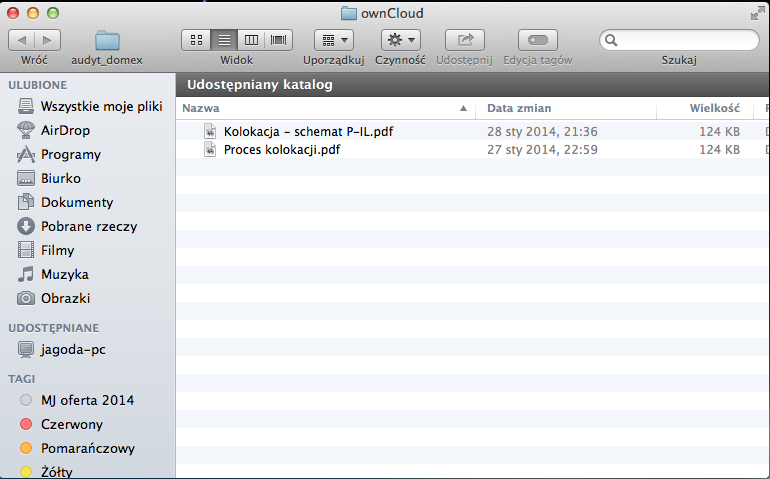Open Wszystkie moje pliki in sidebar
770x479 pixels.
coord(90,106)
